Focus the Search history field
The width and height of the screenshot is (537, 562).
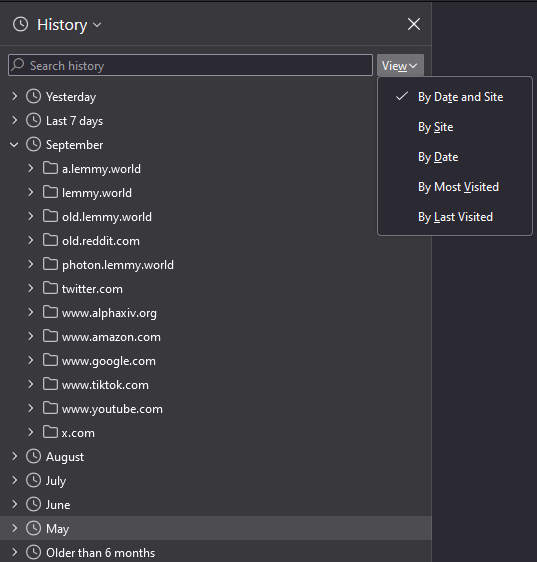click(x=190, y=65)
